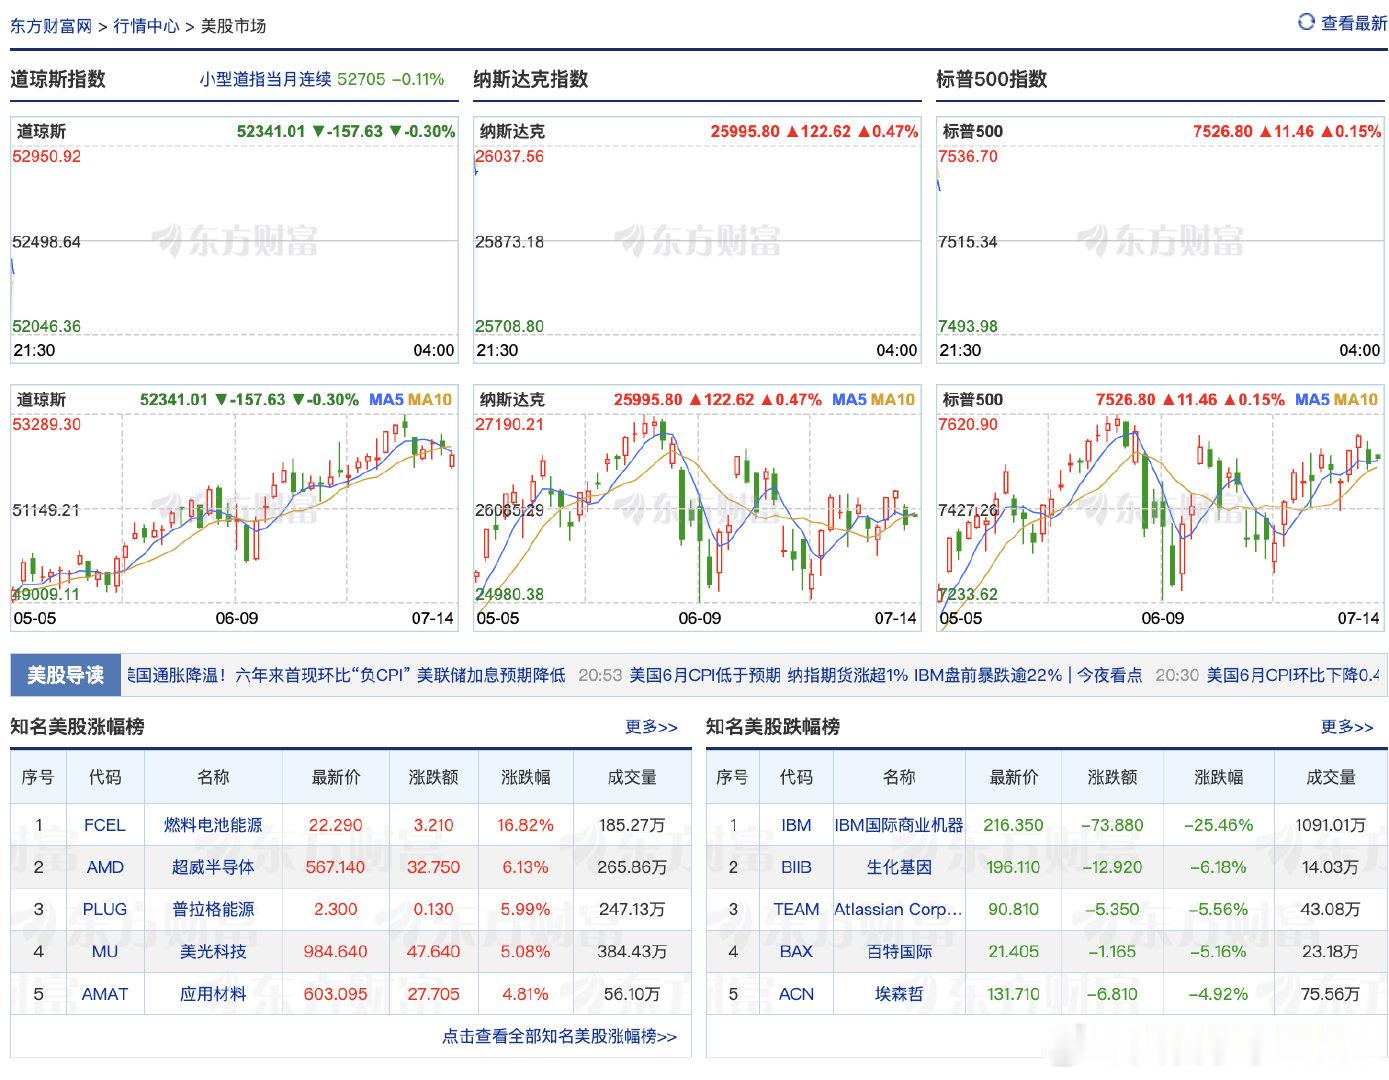This screenshot has width=1389, height=1080.
Task: Open the TEAM ticker code
Action: [x=796, y=909]
